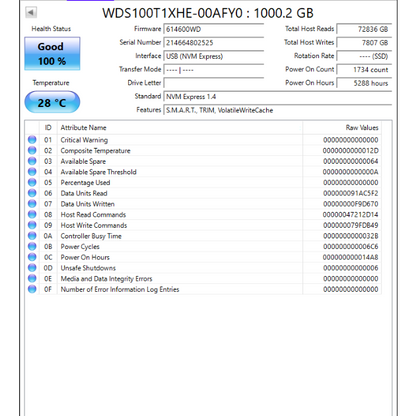This screenshot has height=416, width=416.
Task: Select the Media and Data Integrity Errors name
Action: pyautogui.click(x=106, y=279)
